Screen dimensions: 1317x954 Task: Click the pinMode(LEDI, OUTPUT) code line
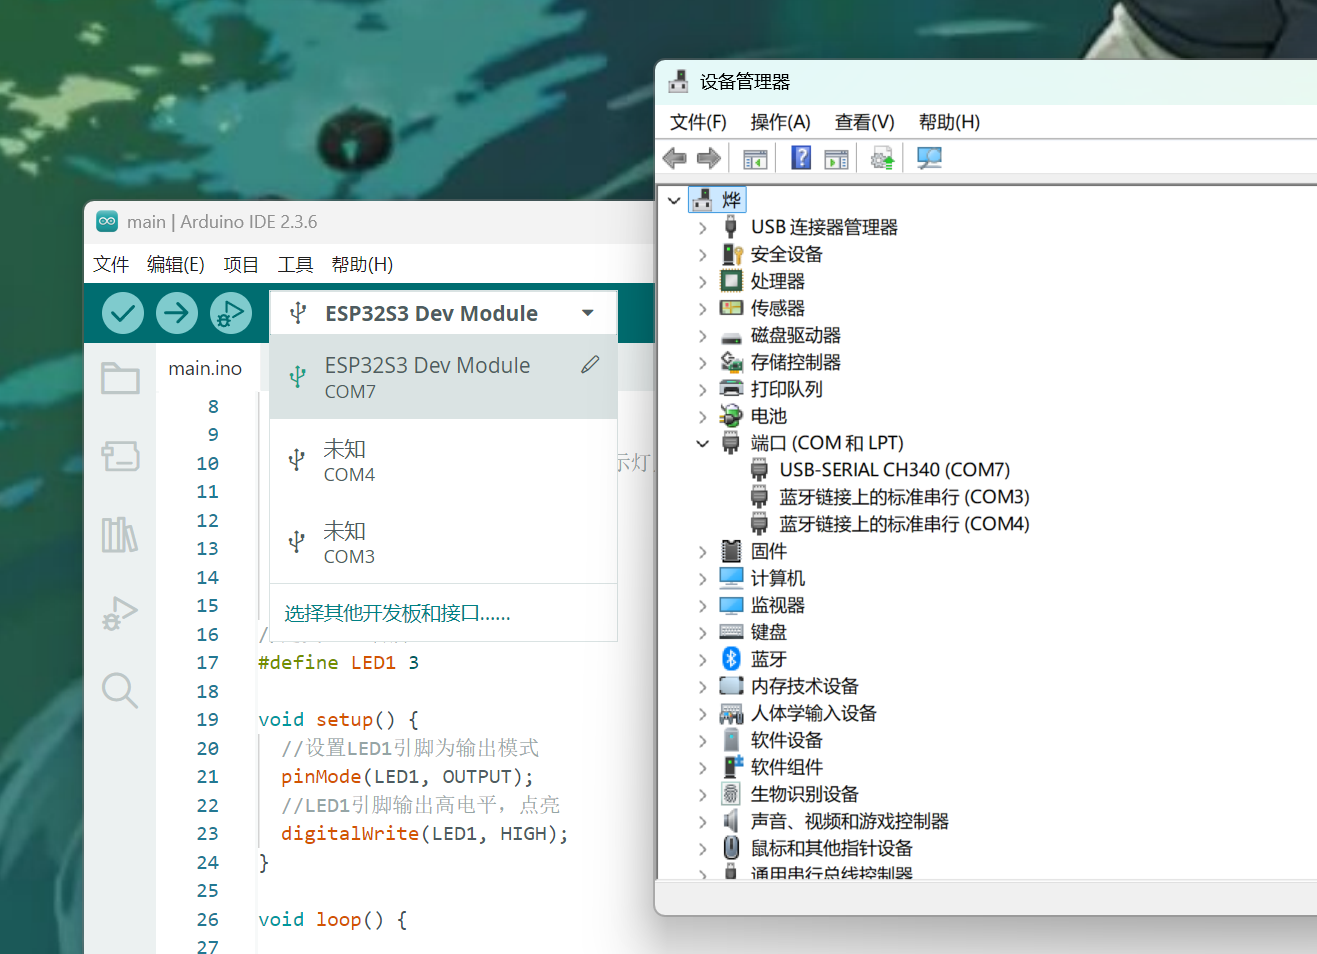407,777
